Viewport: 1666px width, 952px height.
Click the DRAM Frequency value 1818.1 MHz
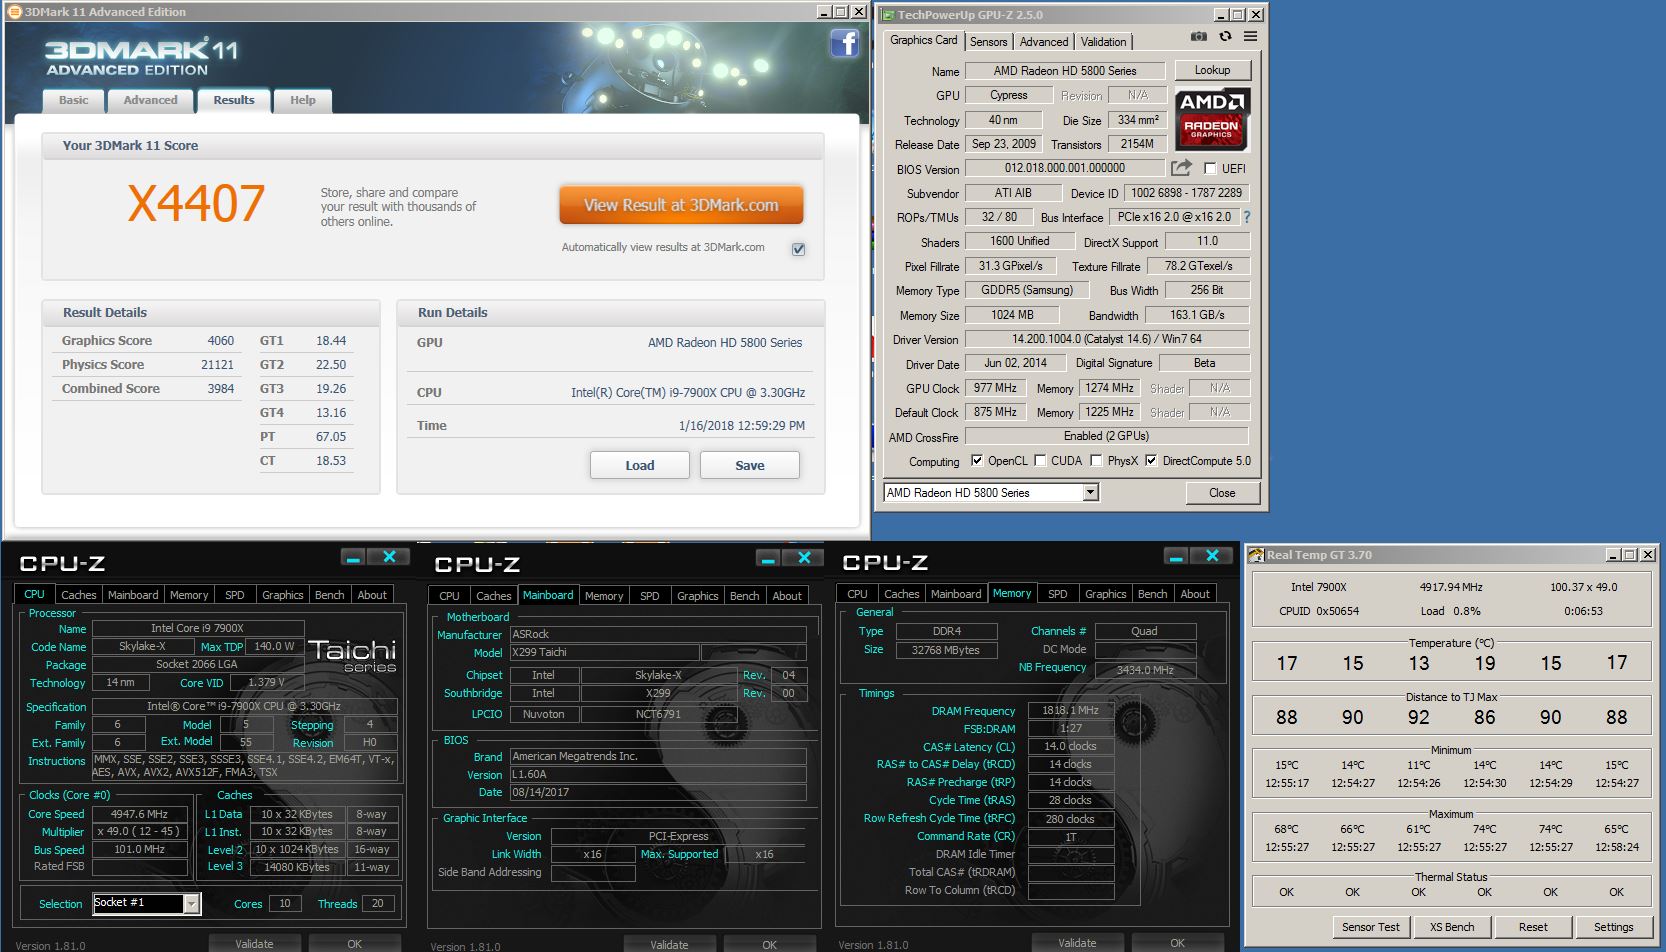(x=1069, y=710)
